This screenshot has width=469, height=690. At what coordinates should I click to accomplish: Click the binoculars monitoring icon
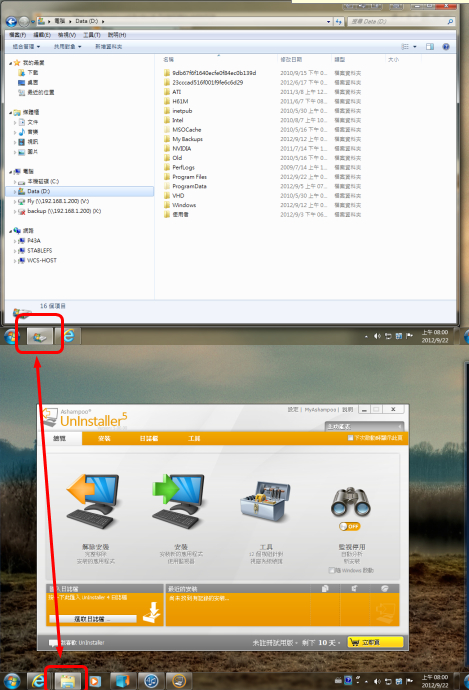pos(351,502)
